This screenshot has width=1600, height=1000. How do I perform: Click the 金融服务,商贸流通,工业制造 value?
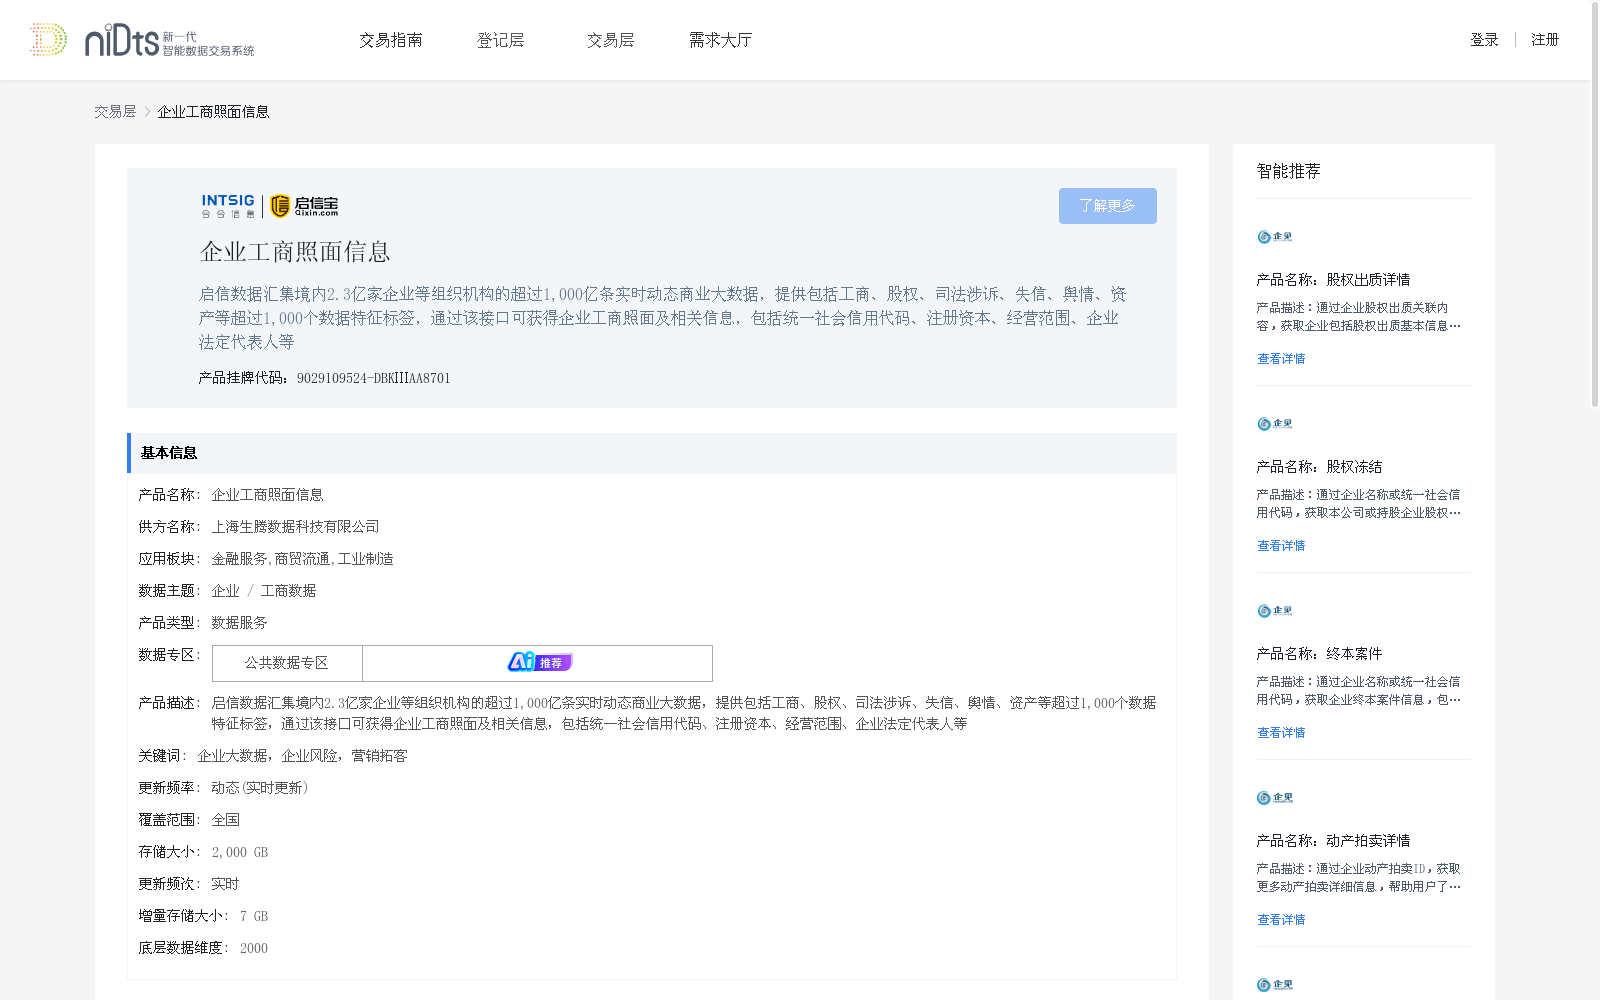[x=302, y=559]
